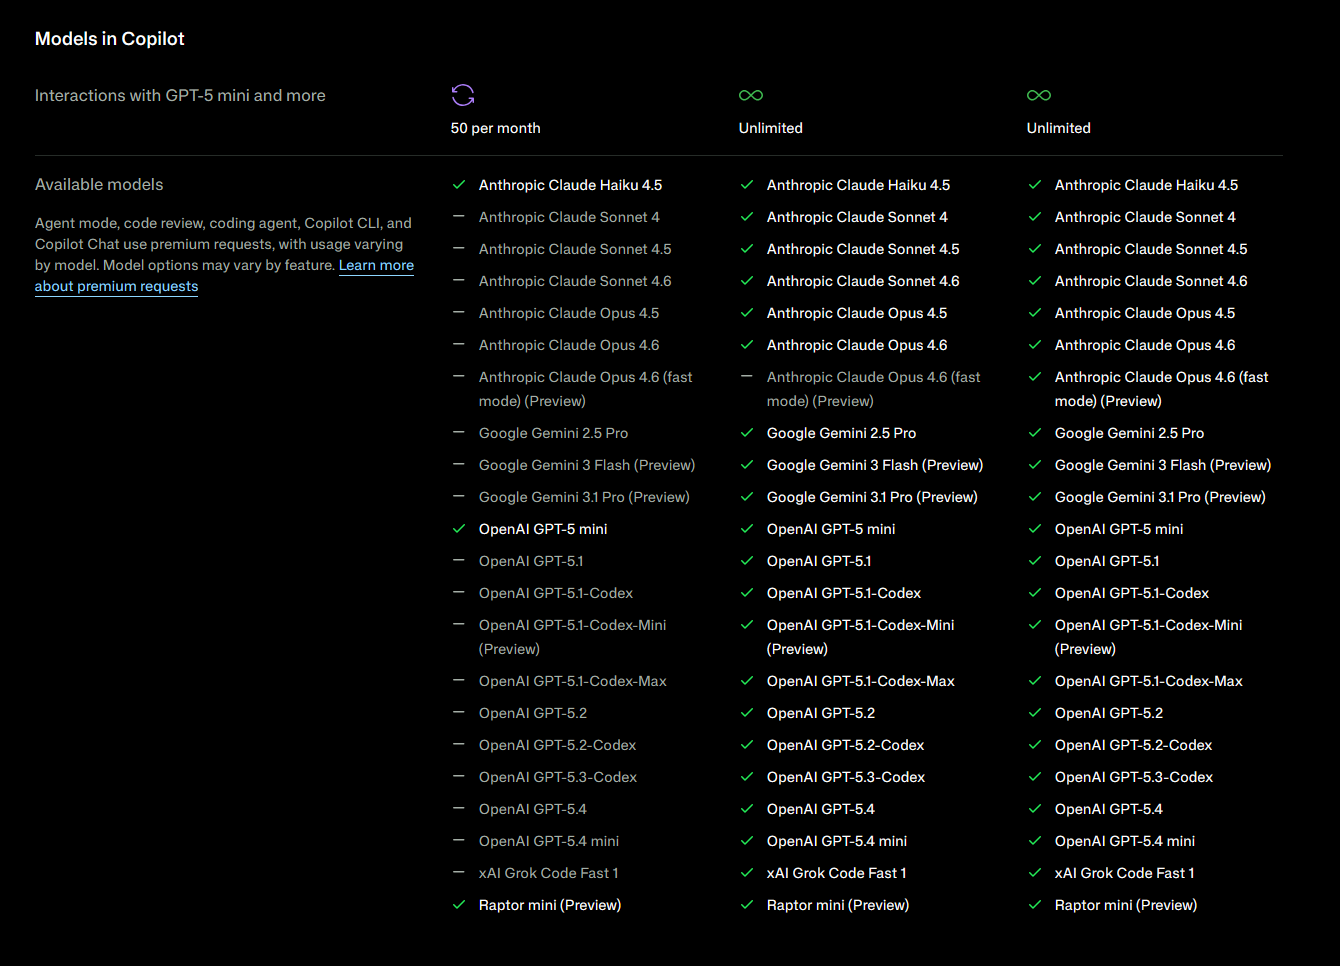This screenshot has width=1340, height=966.
Task: Click the dash icon beside grayed-out xAI Grok Code Fast 1
Action: coord(459,872)
